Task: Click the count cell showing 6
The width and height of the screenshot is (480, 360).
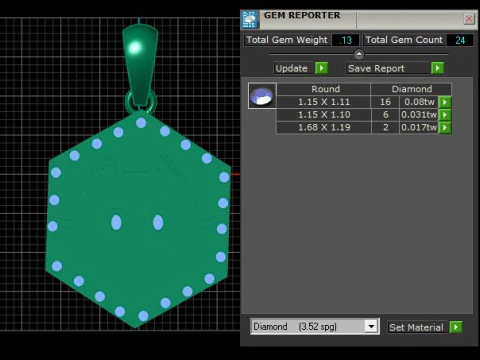Action: pyautogui.click(x=385, y=115)
